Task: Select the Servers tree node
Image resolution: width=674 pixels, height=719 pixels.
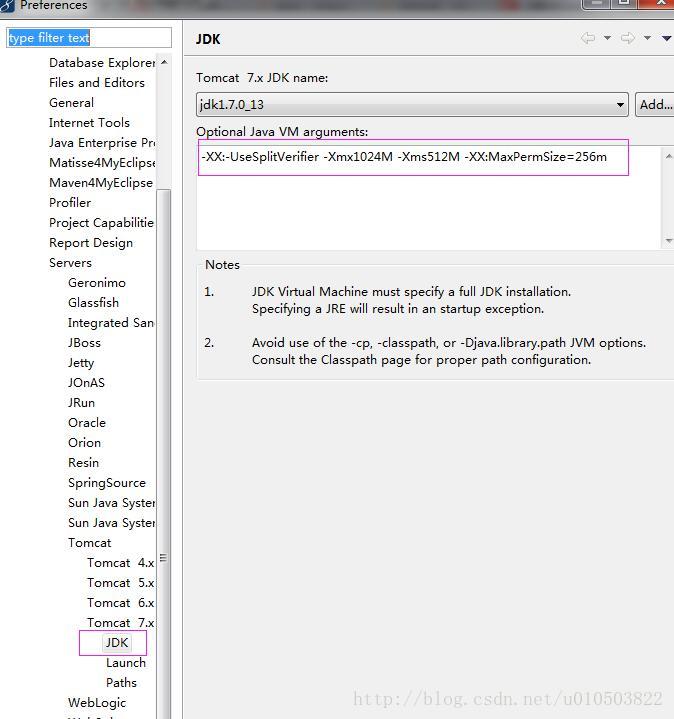Action: pos(70,263)
